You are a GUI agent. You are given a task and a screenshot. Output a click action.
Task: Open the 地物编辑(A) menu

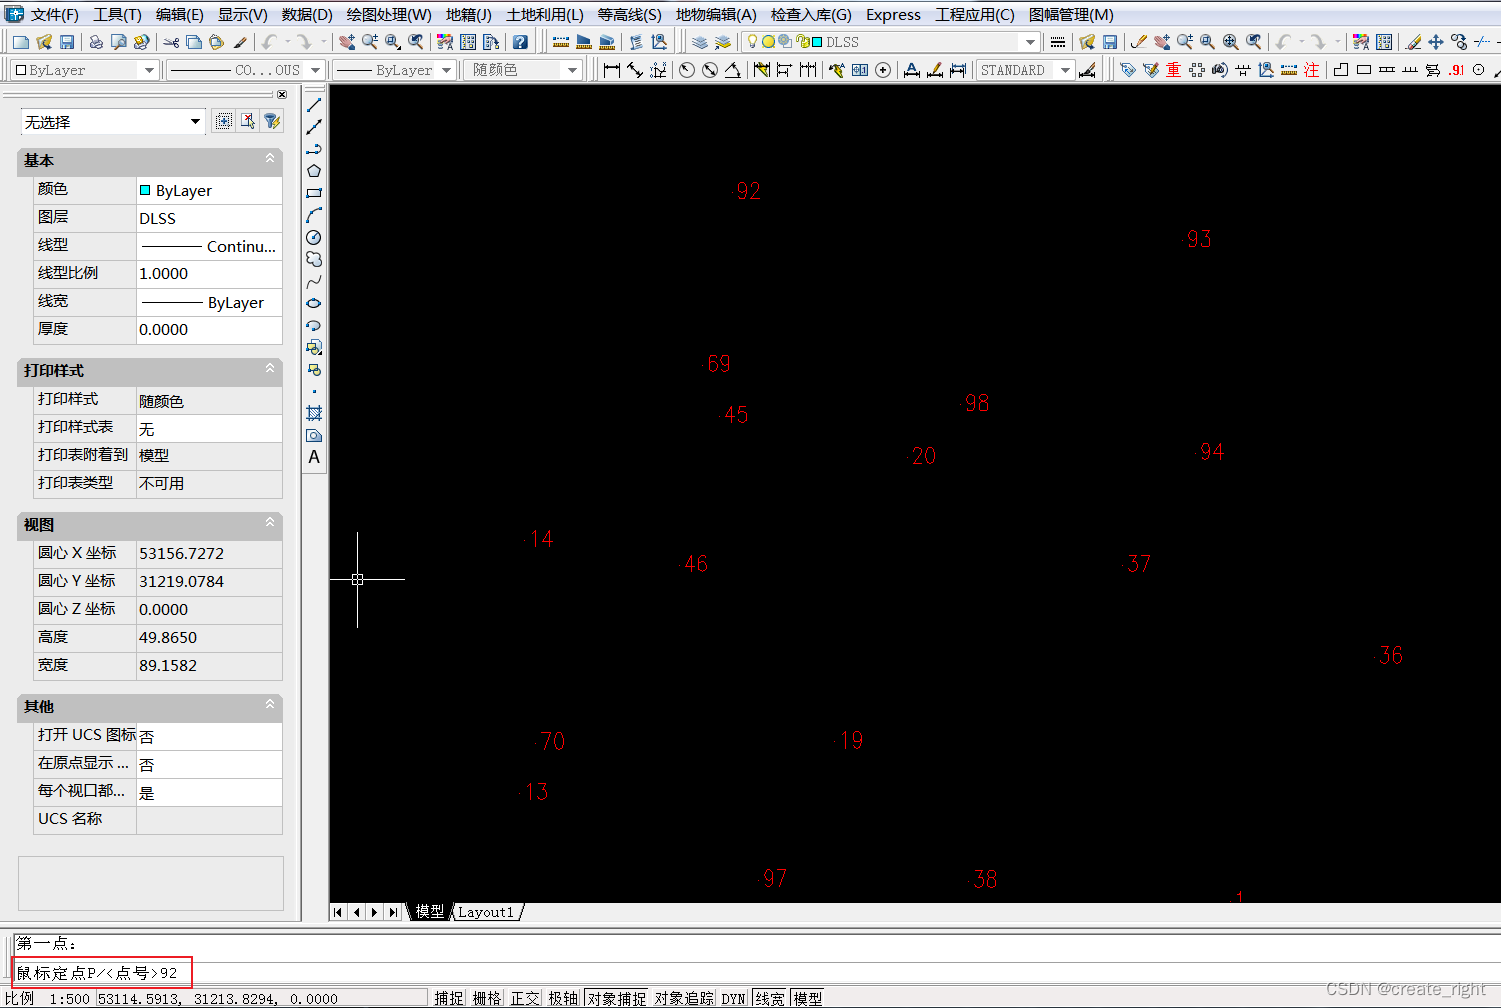click(716, 15)
